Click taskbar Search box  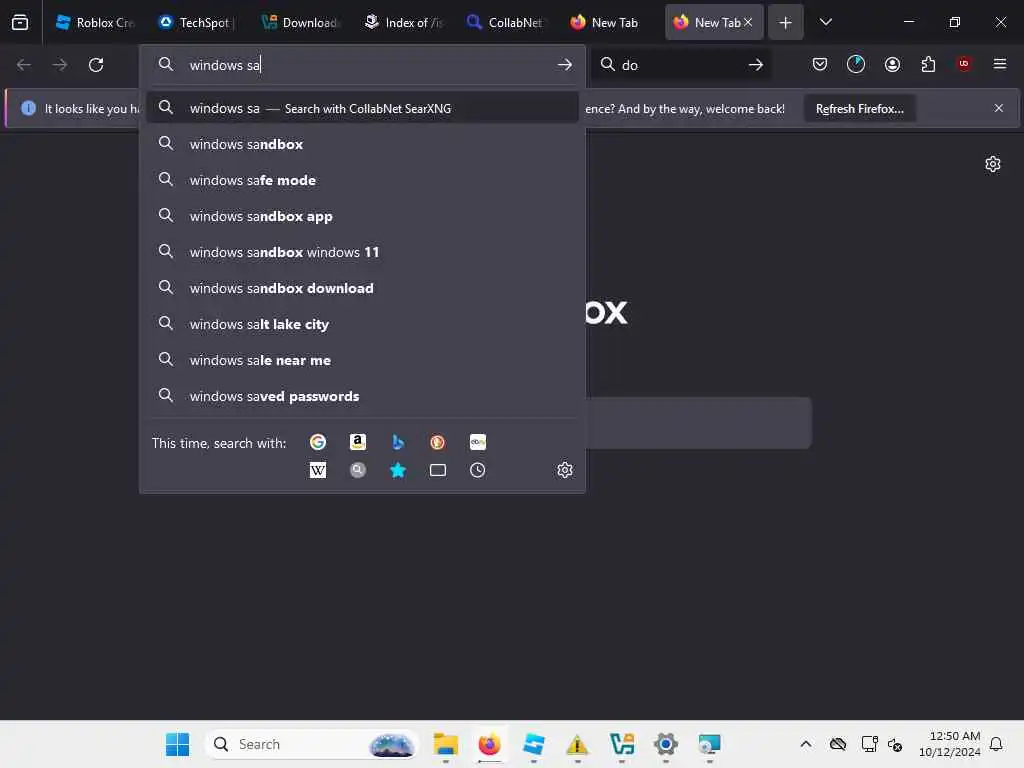312,744
